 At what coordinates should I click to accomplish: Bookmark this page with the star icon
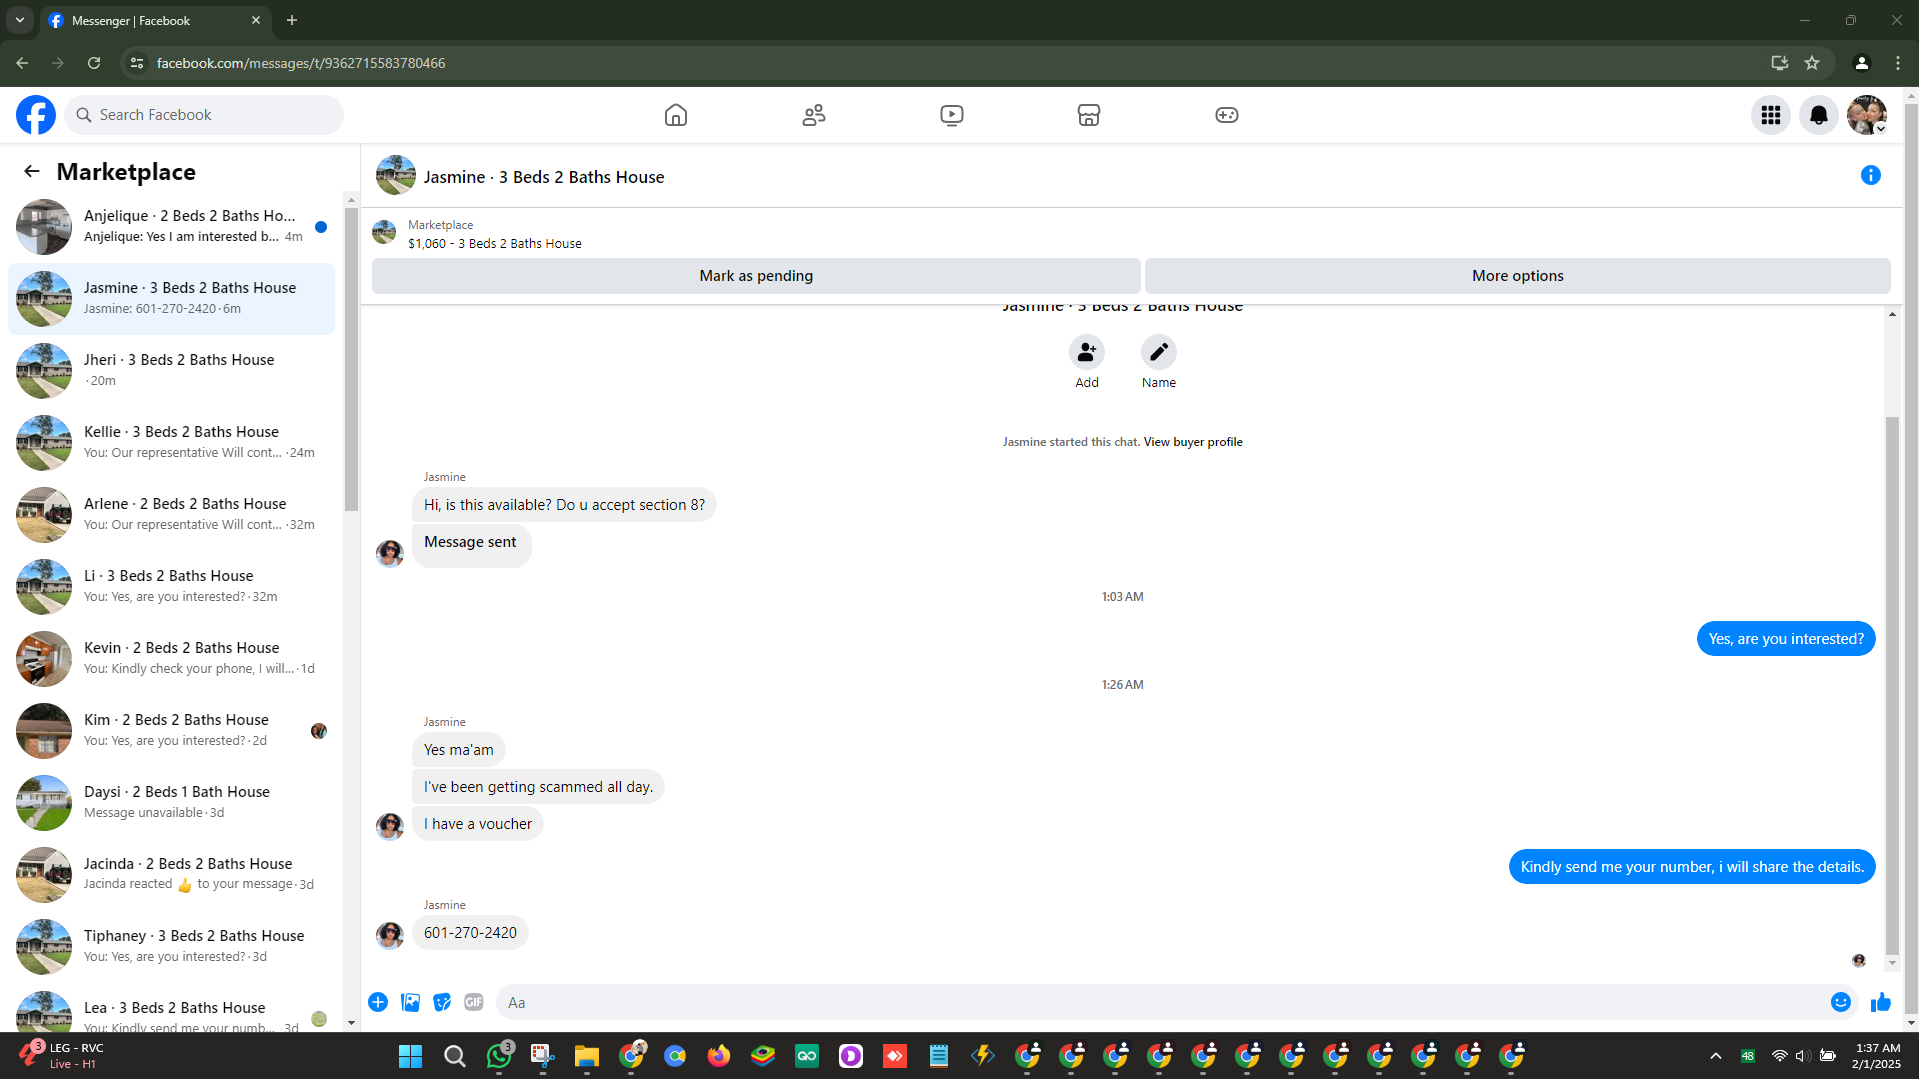[1812, 63]
